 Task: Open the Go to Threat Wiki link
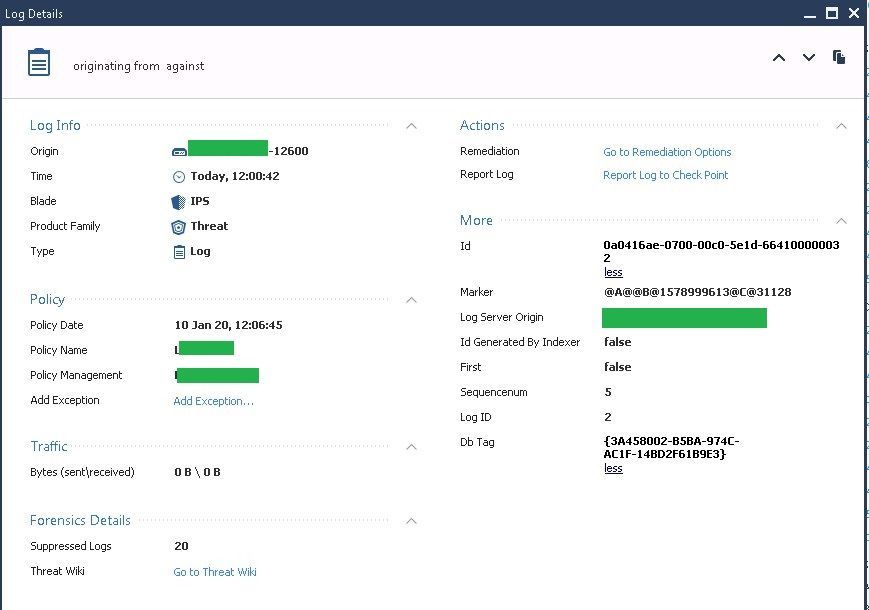[215, 572]
